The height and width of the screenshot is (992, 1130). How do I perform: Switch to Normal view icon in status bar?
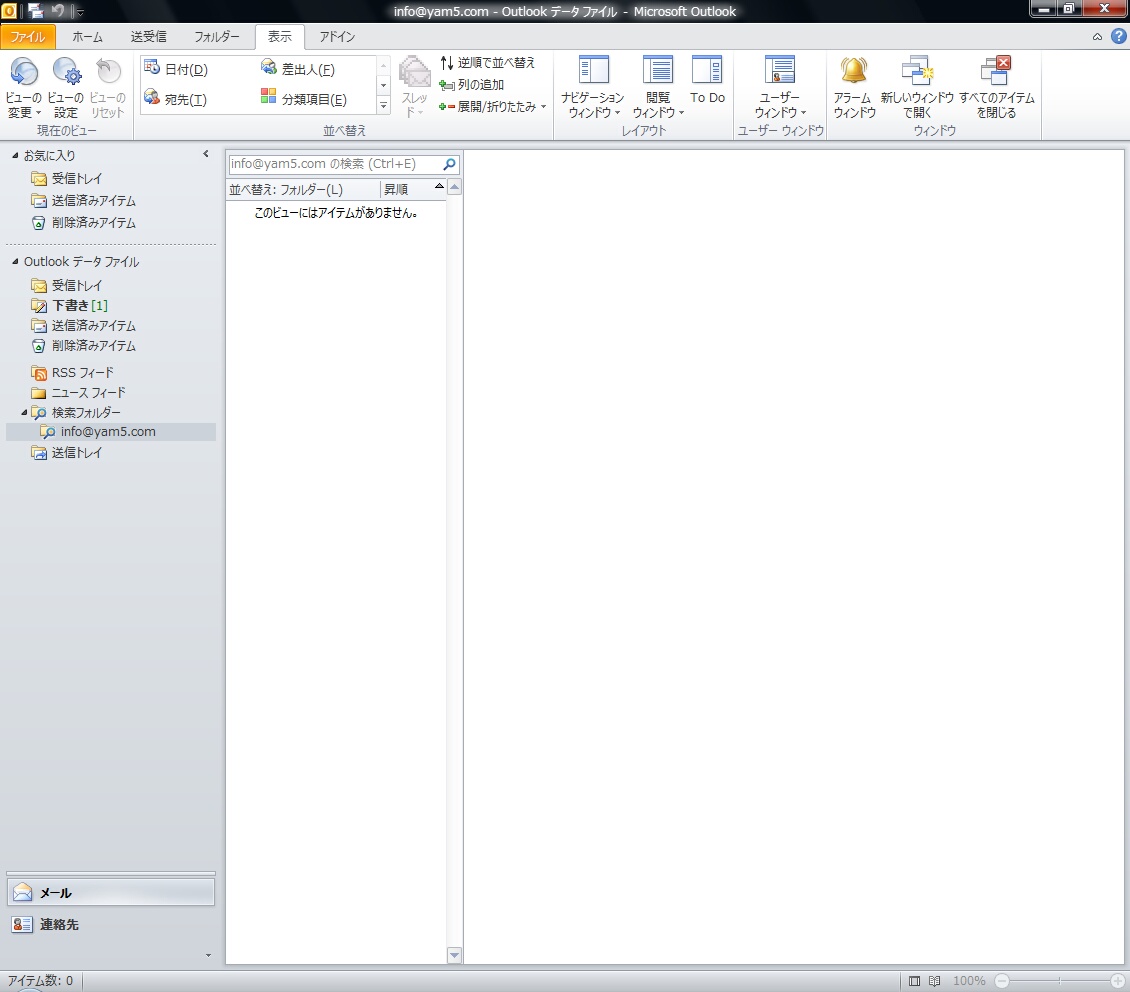click(x=914, y=980)
